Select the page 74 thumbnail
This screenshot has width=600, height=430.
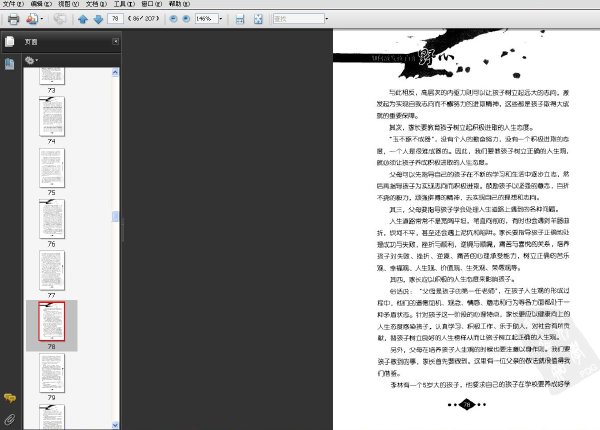coord(52,116)
